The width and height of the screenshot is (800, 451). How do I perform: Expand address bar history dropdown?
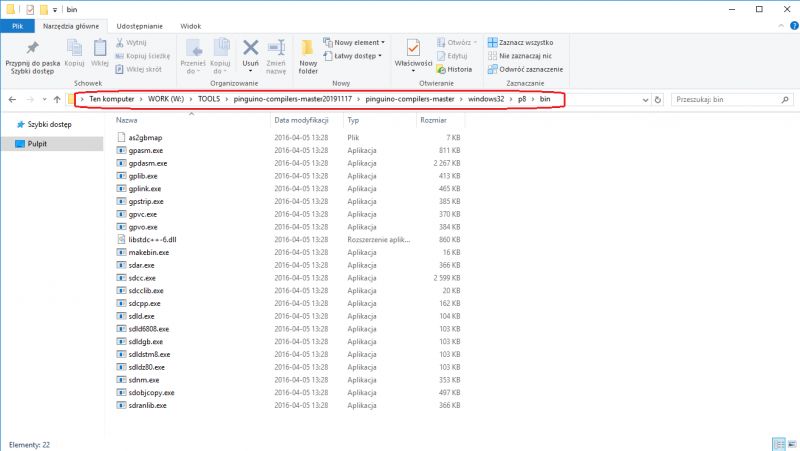click(645, 99)
